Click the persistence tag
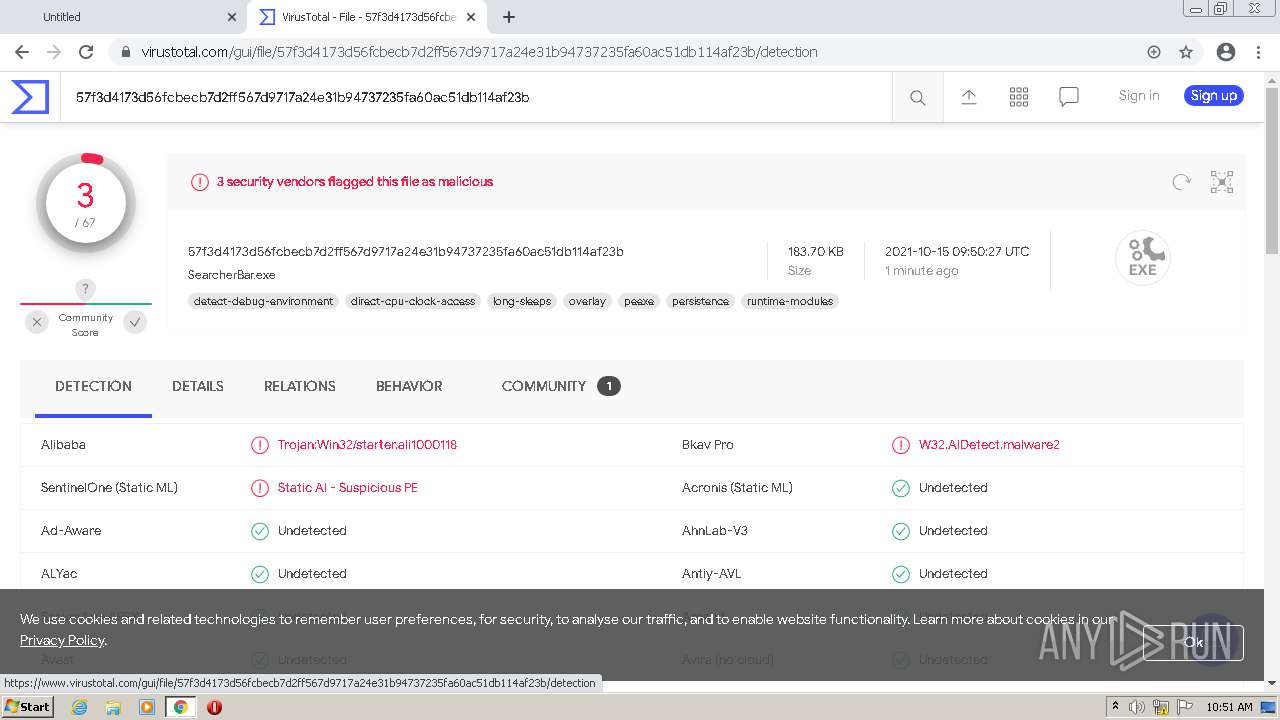Image resolution: width=1280 pixels, height=720 pixels. (700, 301)
